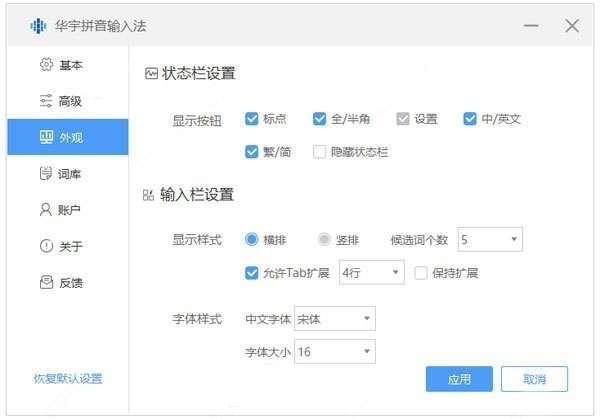Click the info icon beside 关于

46,246
